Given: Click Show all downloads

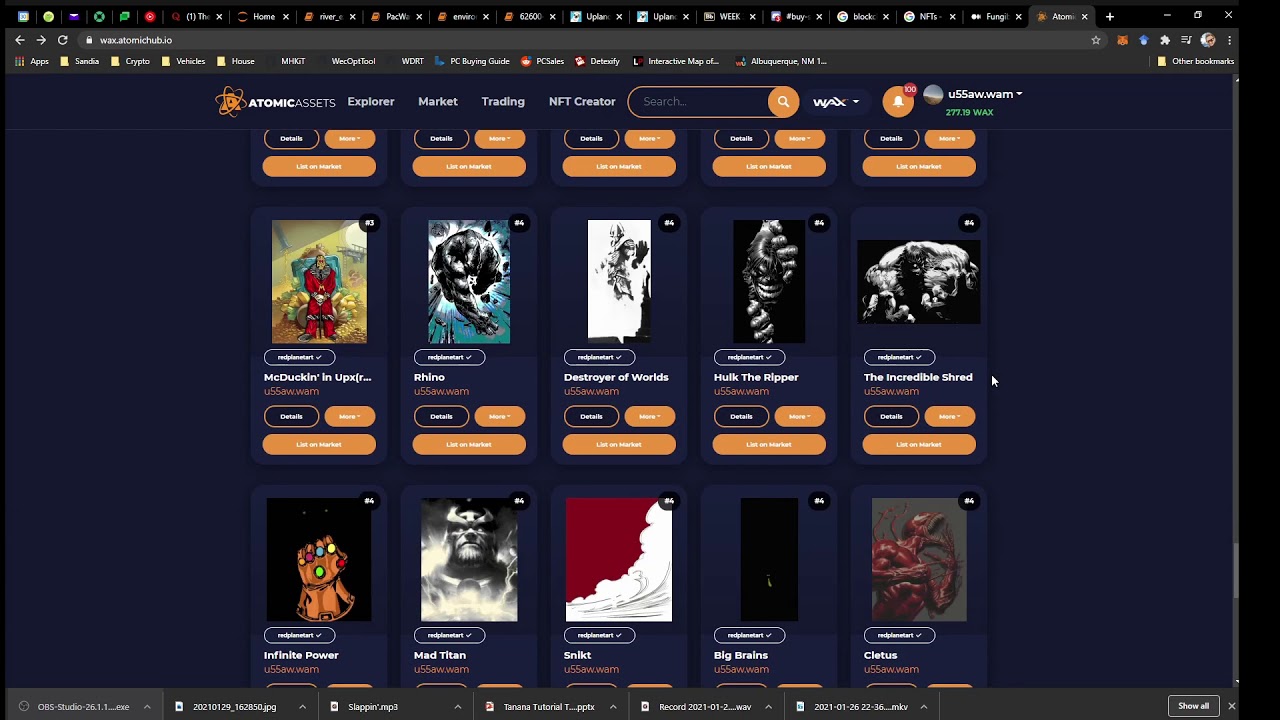Looking at the screenshot, I should (1193, 706).
